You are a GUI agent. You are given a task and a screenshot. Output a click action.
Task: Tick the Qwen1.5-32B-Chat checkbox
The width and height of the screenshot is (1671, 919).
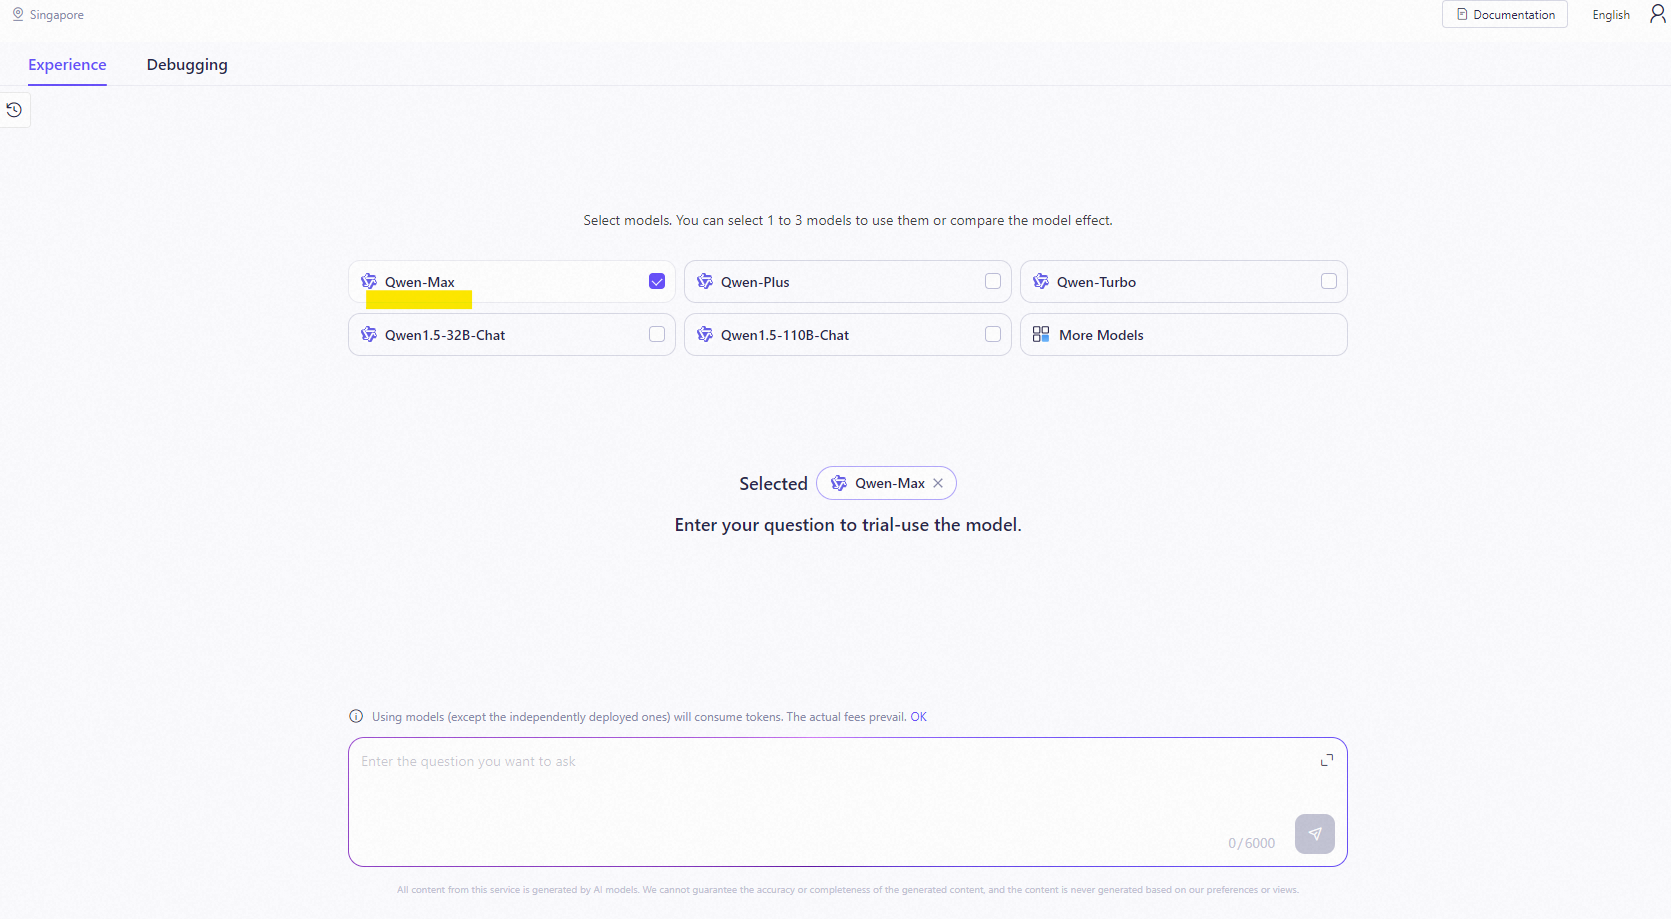coord(657,334)
